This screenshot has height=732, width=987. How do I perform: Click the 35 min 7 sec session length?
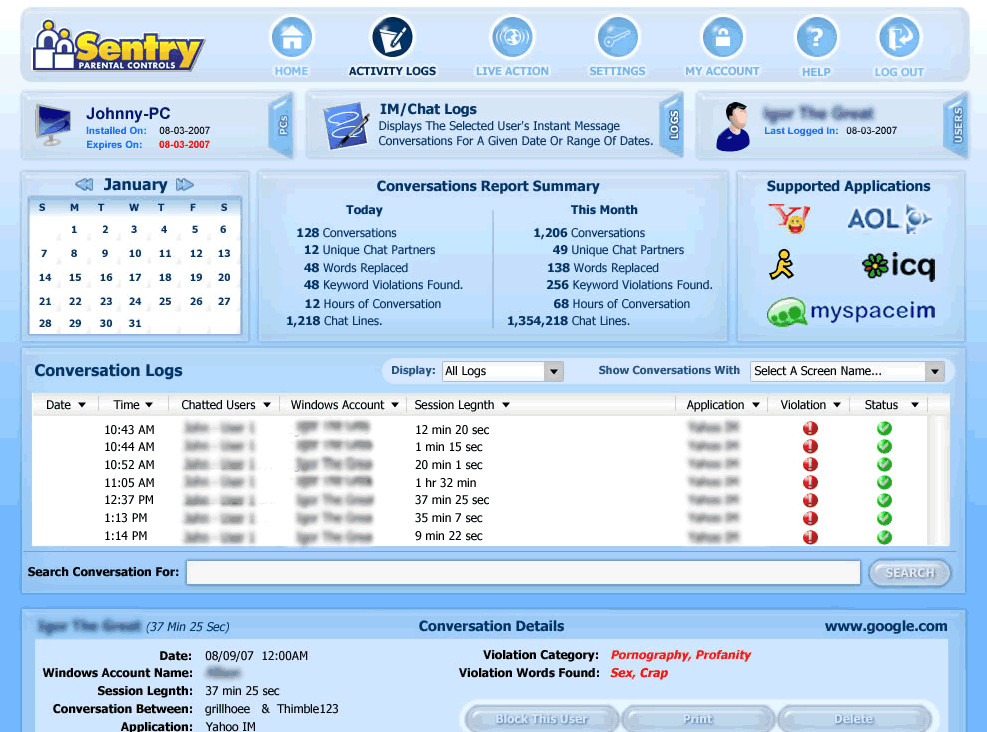click(x=449, y=517)
